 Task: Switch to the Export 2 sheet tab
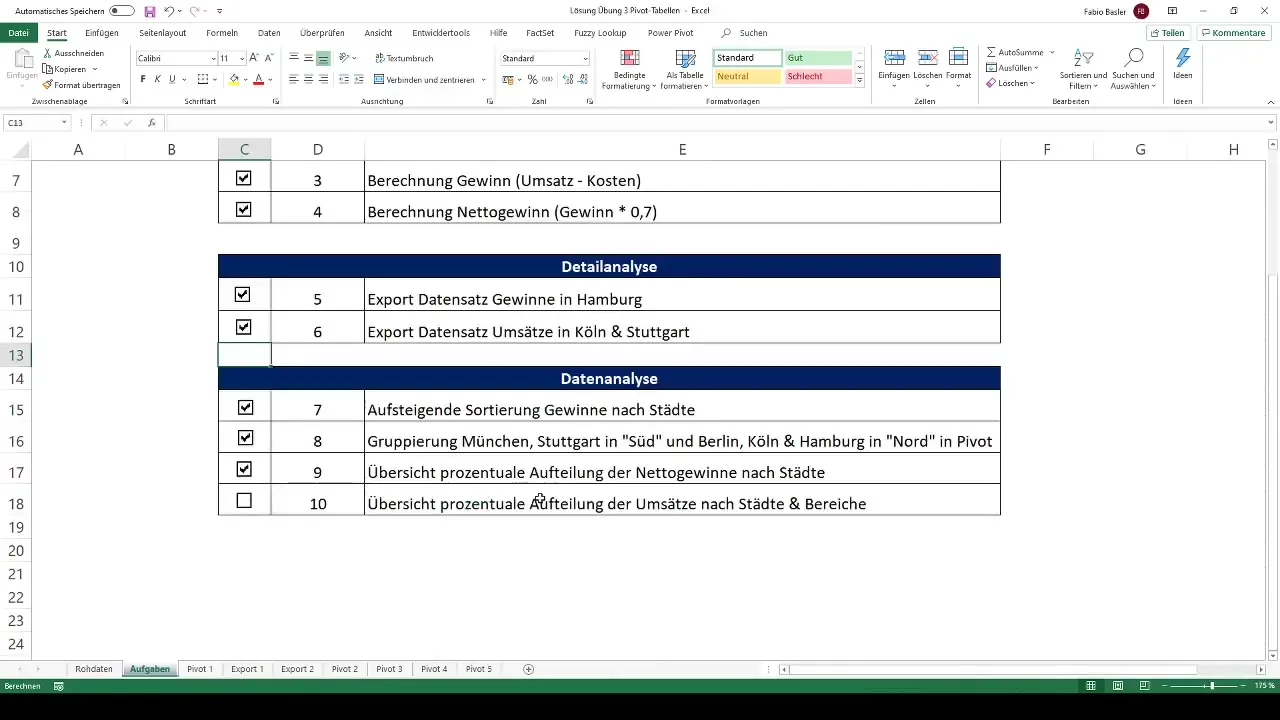pyautogui.click(x=297, y=669)
